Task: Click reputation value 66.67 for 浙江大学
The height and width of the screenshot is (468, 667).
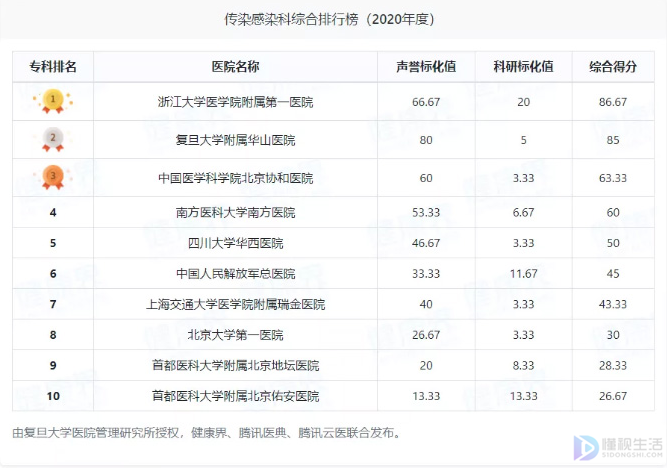Action: coord(426,102)
